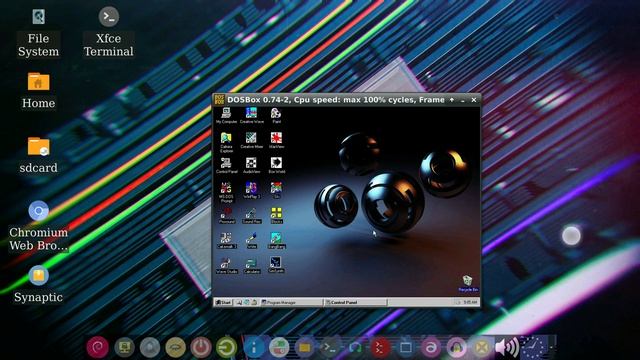Viewport: 640px width, 360px height.
Task: Click speaker volume icon in dock
Action: click(507, 347)
